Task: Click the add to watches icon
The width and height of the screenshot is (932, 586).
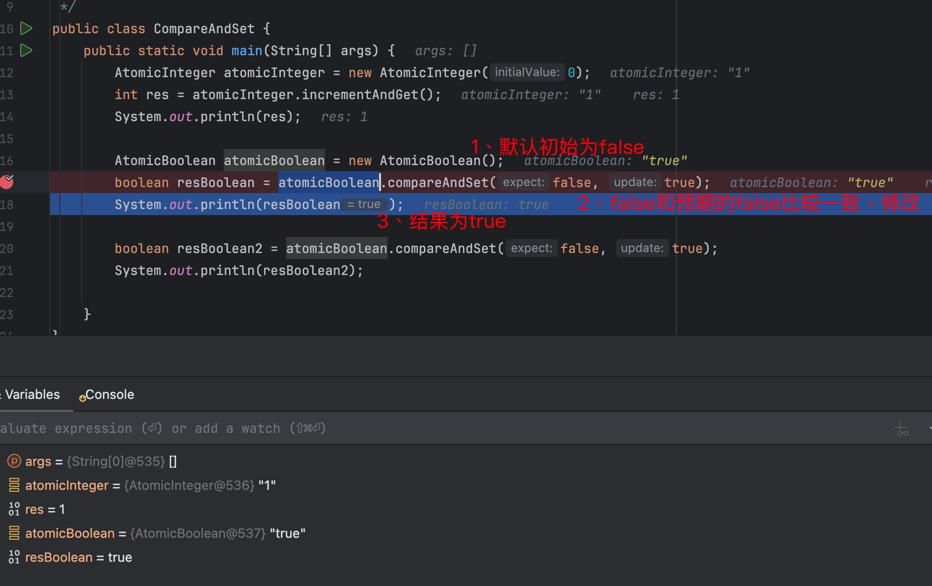Action: point(901,429)
